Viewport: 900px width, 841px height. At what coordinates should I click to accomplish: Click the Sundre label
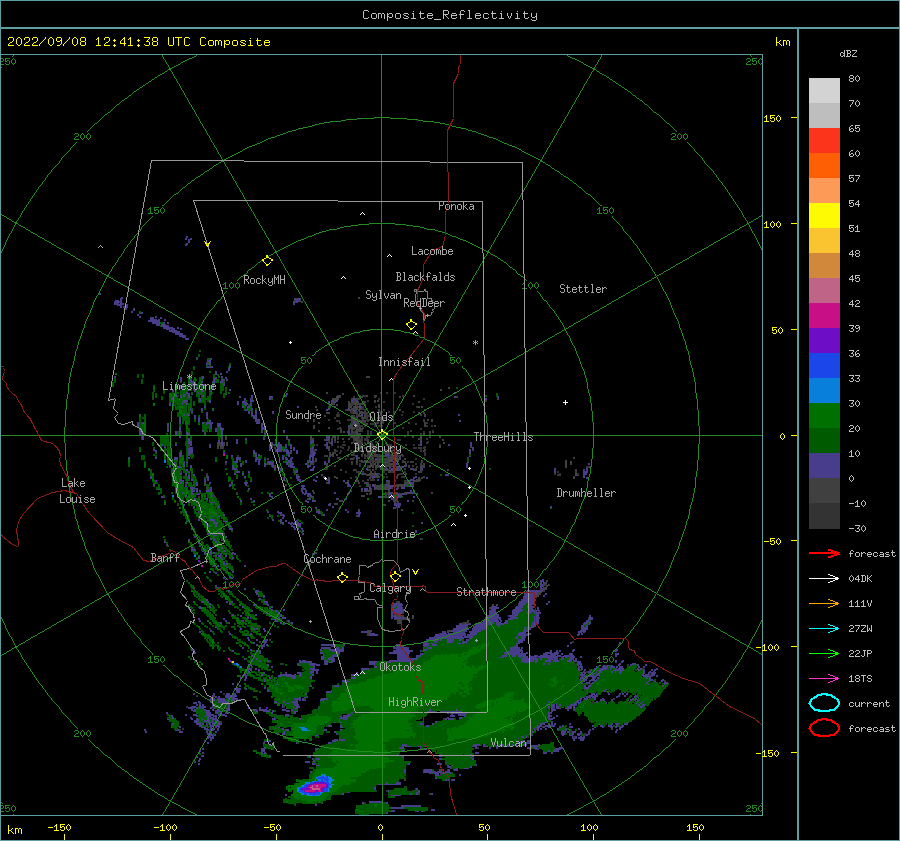click(x=303, y=414)
